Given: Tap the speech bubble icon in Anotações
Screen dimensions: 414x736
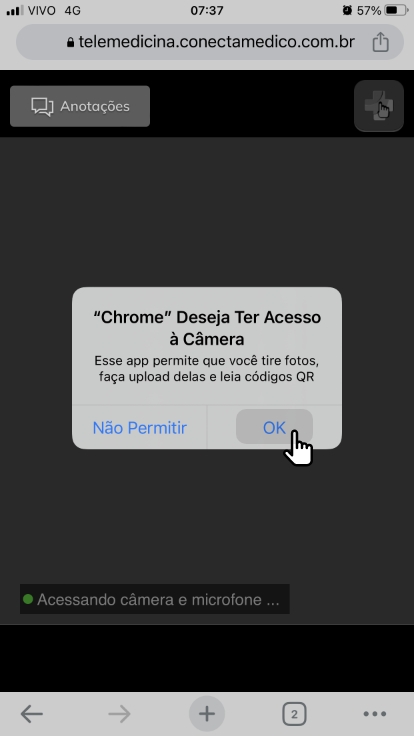Looking at the screenshot, I should [x=42, y=107].
